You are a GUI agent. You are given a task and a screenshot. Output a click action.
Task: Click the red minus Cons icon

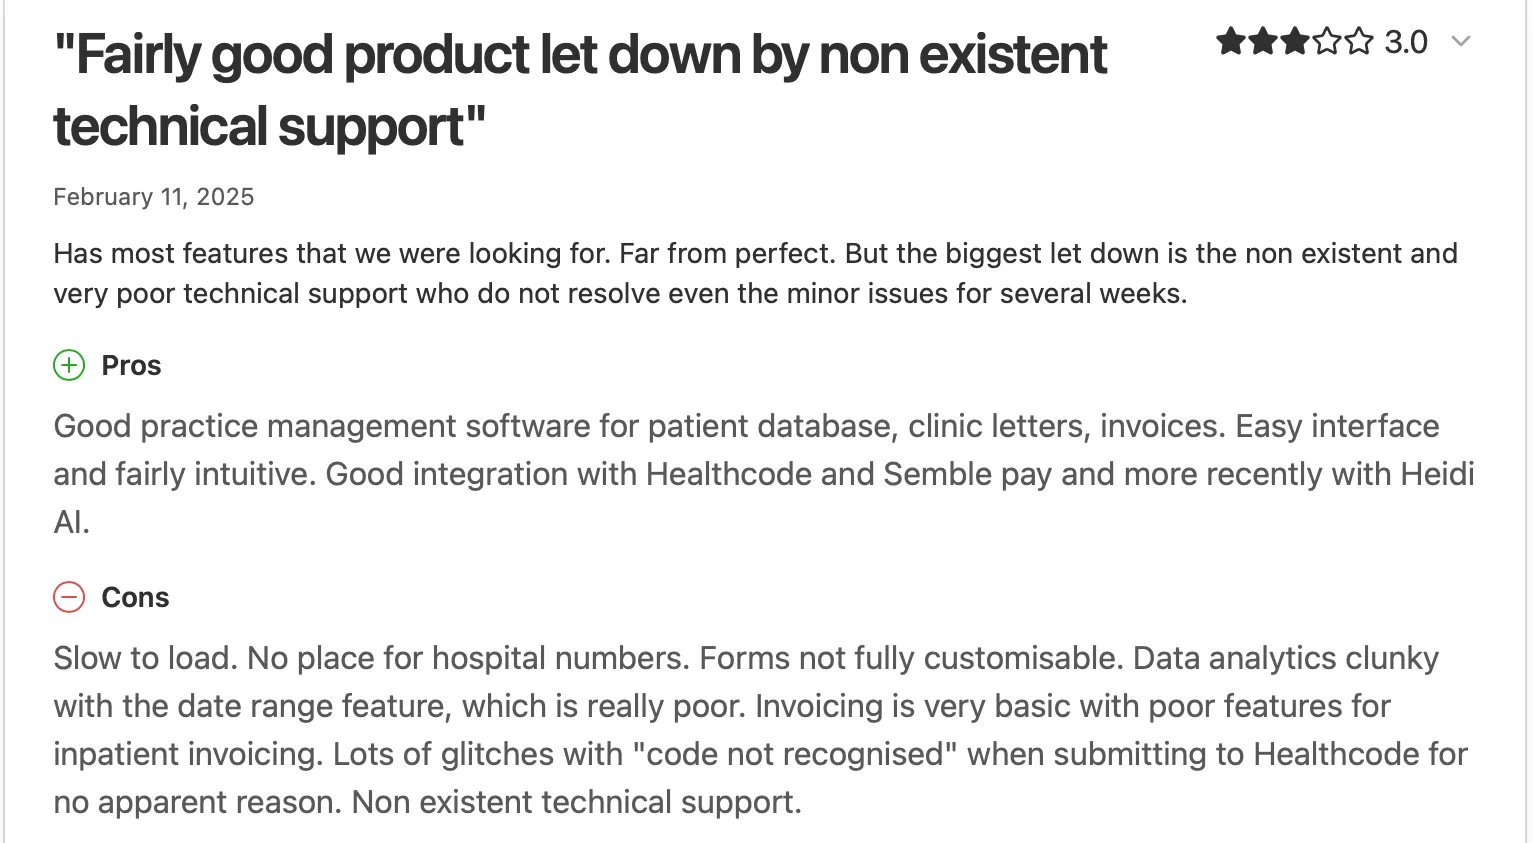tap(69, 598)
